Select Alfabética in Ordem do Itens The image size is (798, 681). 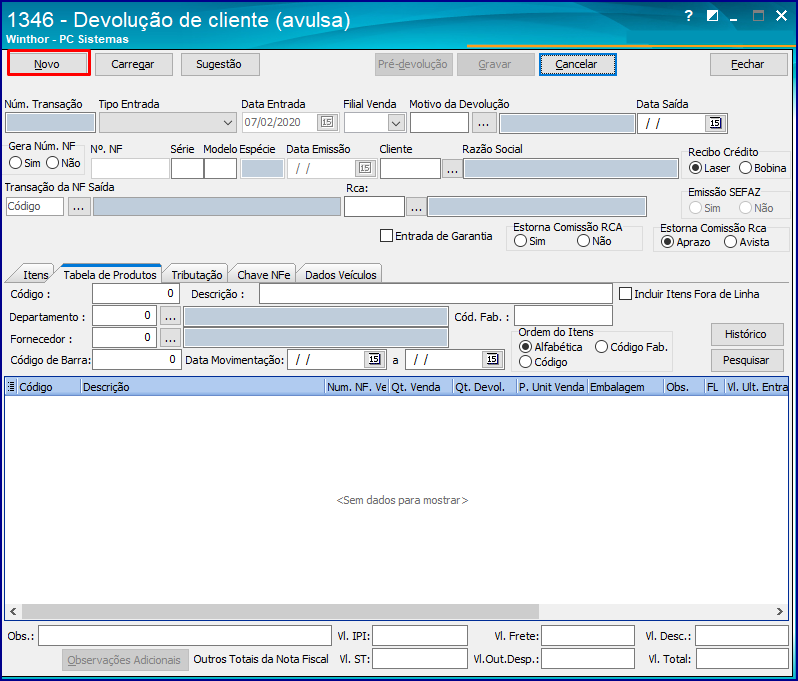click(x=550, y=347)
